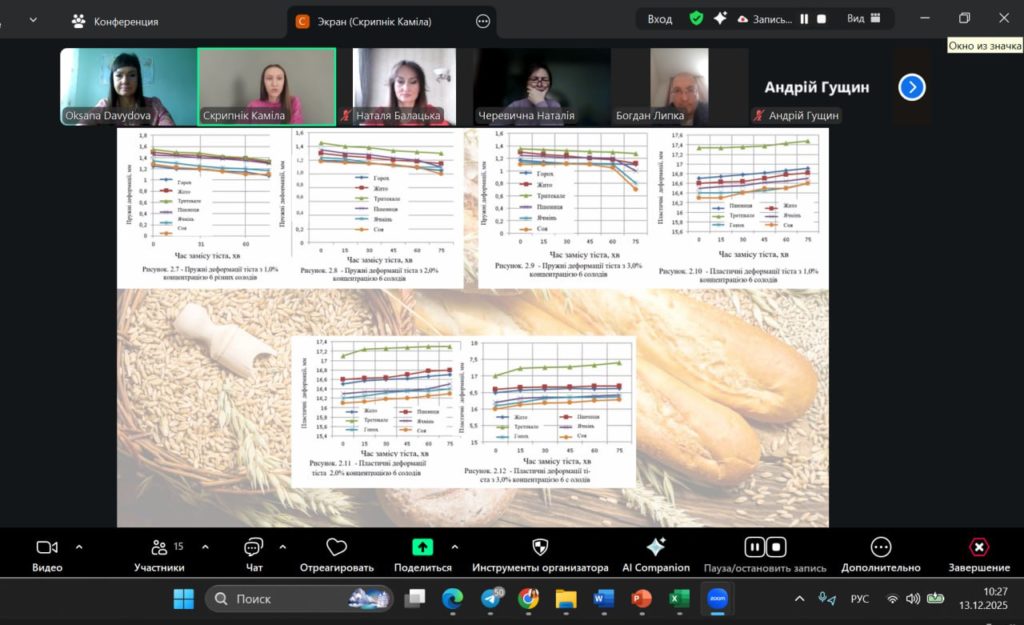
Task: Expand share options arrow next to Share
Action: (455, 547)
